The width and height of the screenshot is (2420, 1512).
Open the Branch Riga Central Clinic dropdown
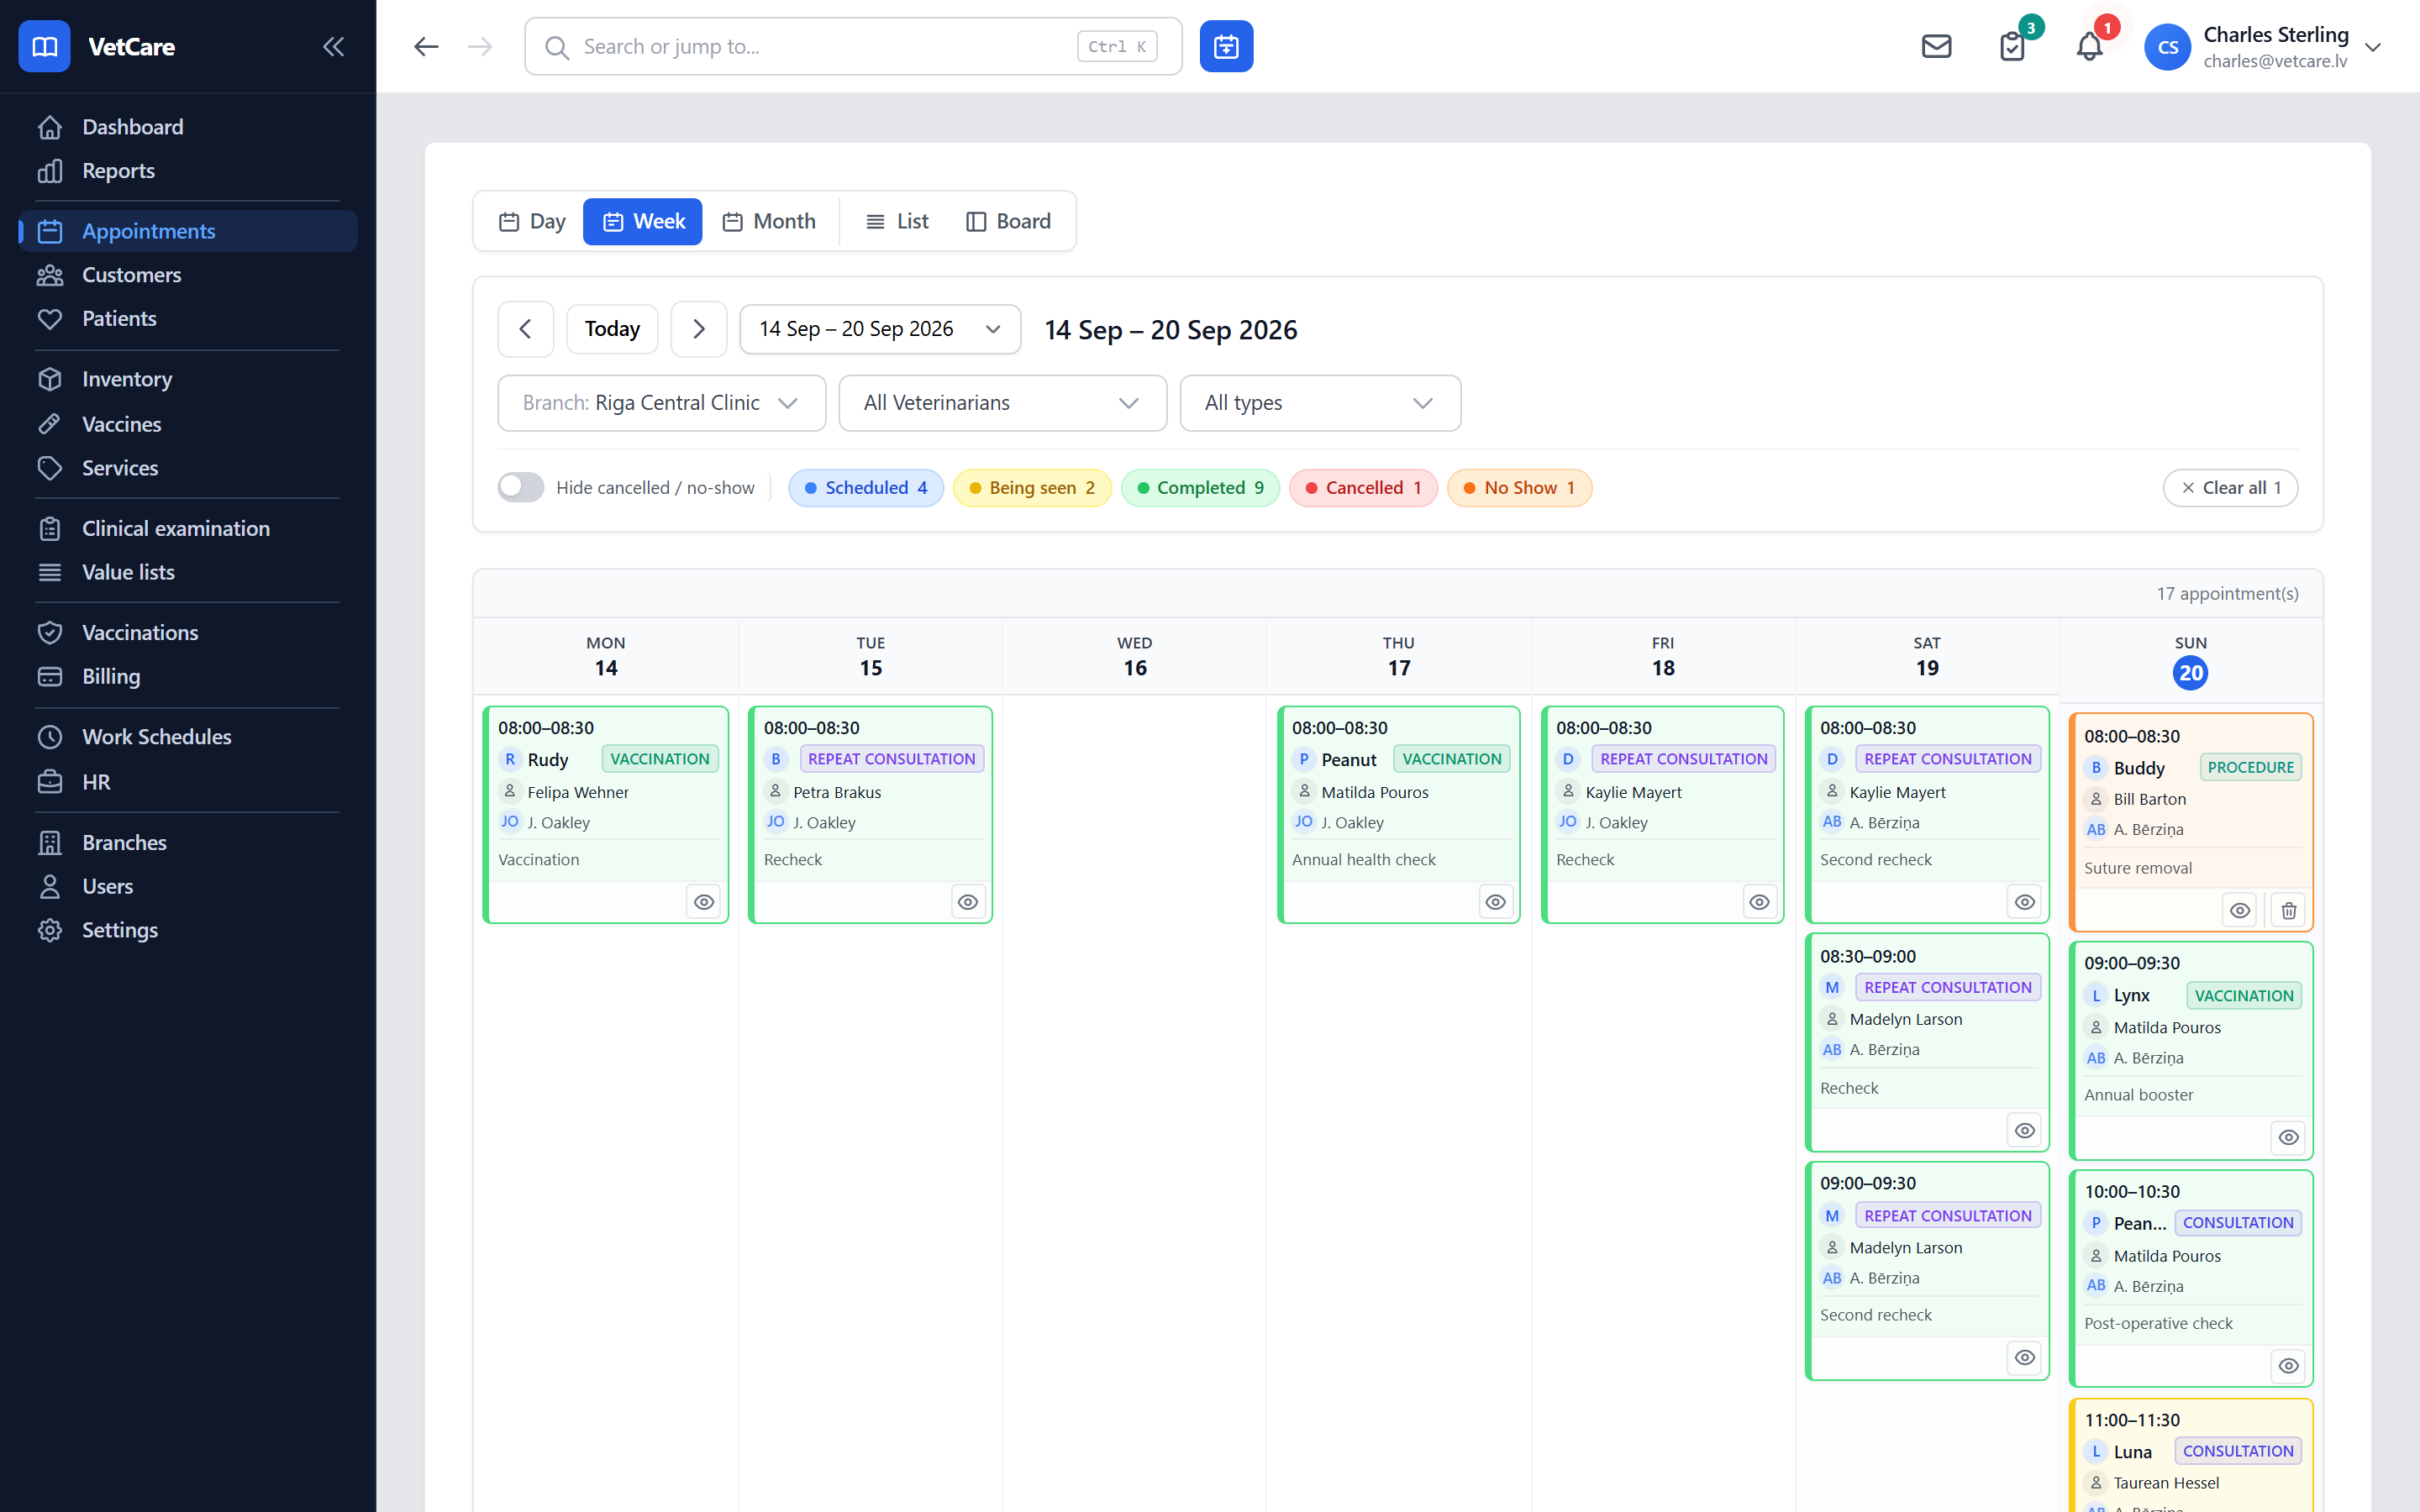coord(662,403)
